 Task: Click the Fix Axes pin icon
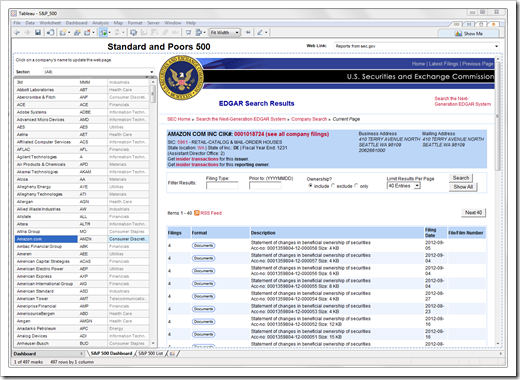pos(248,32)
